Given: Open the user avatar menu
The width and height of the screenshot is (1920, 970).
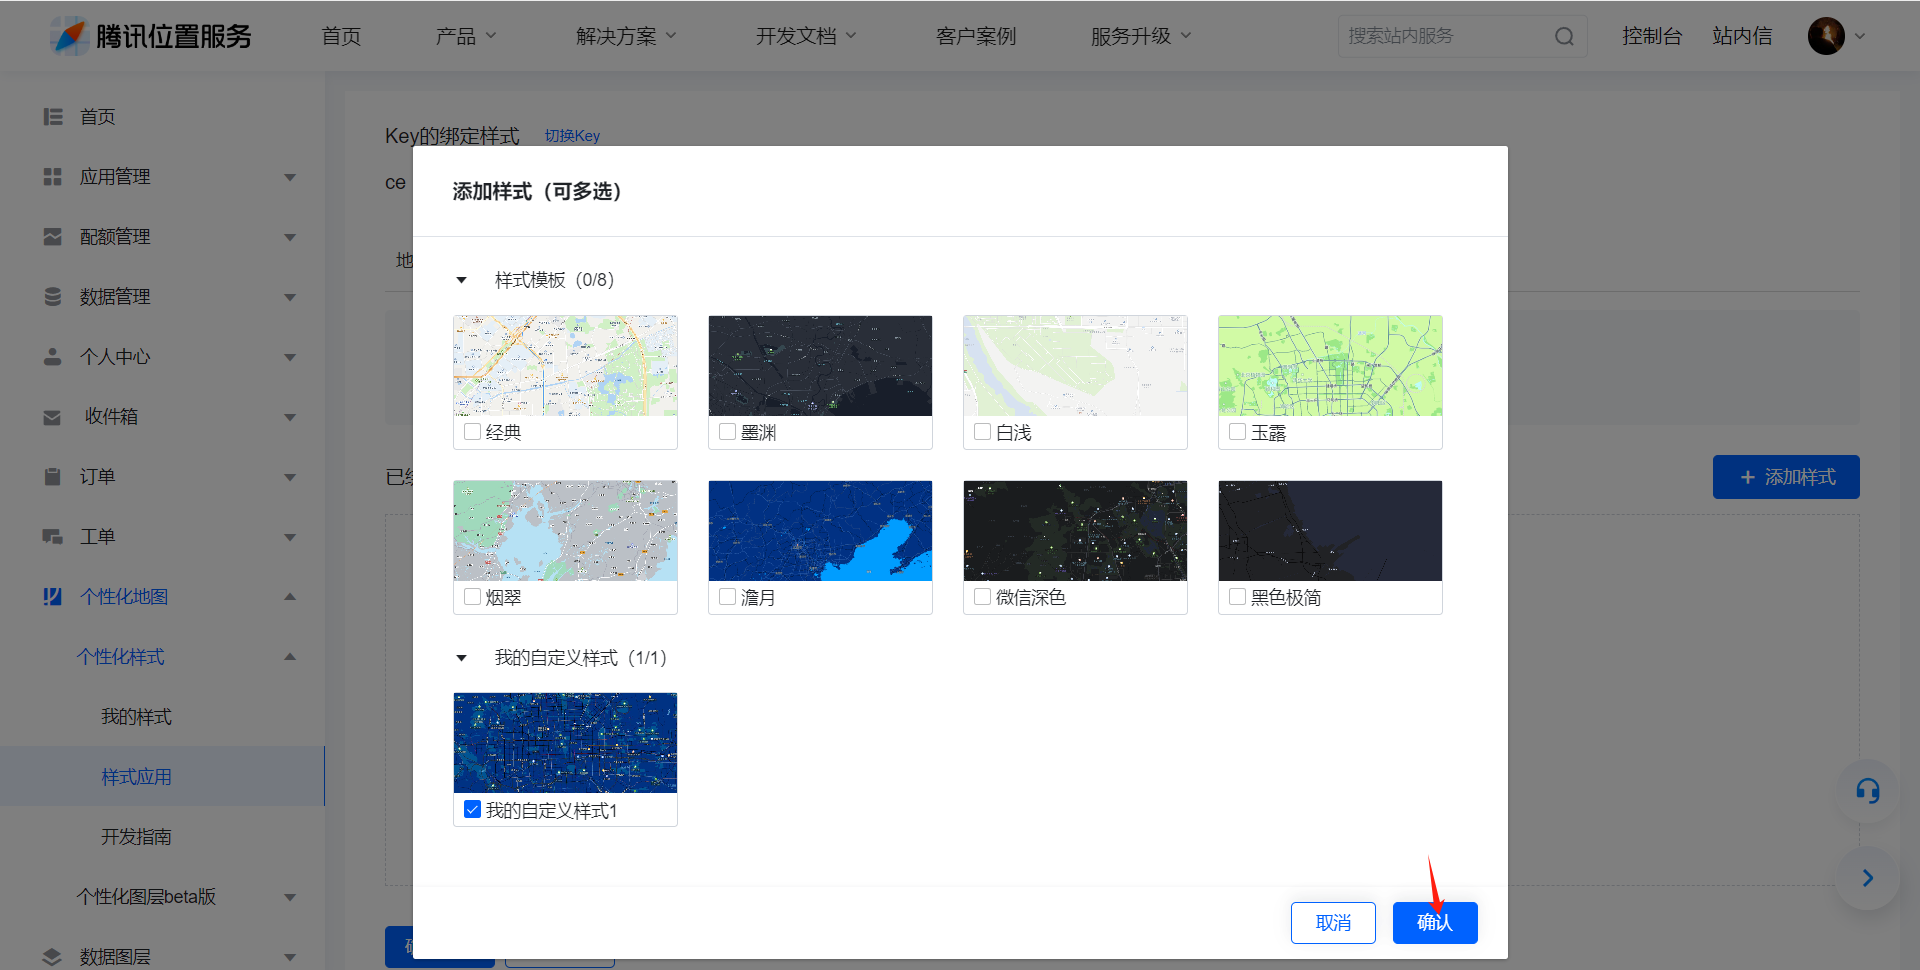Looking at the screenshot, I should (x=1836, y=36).
